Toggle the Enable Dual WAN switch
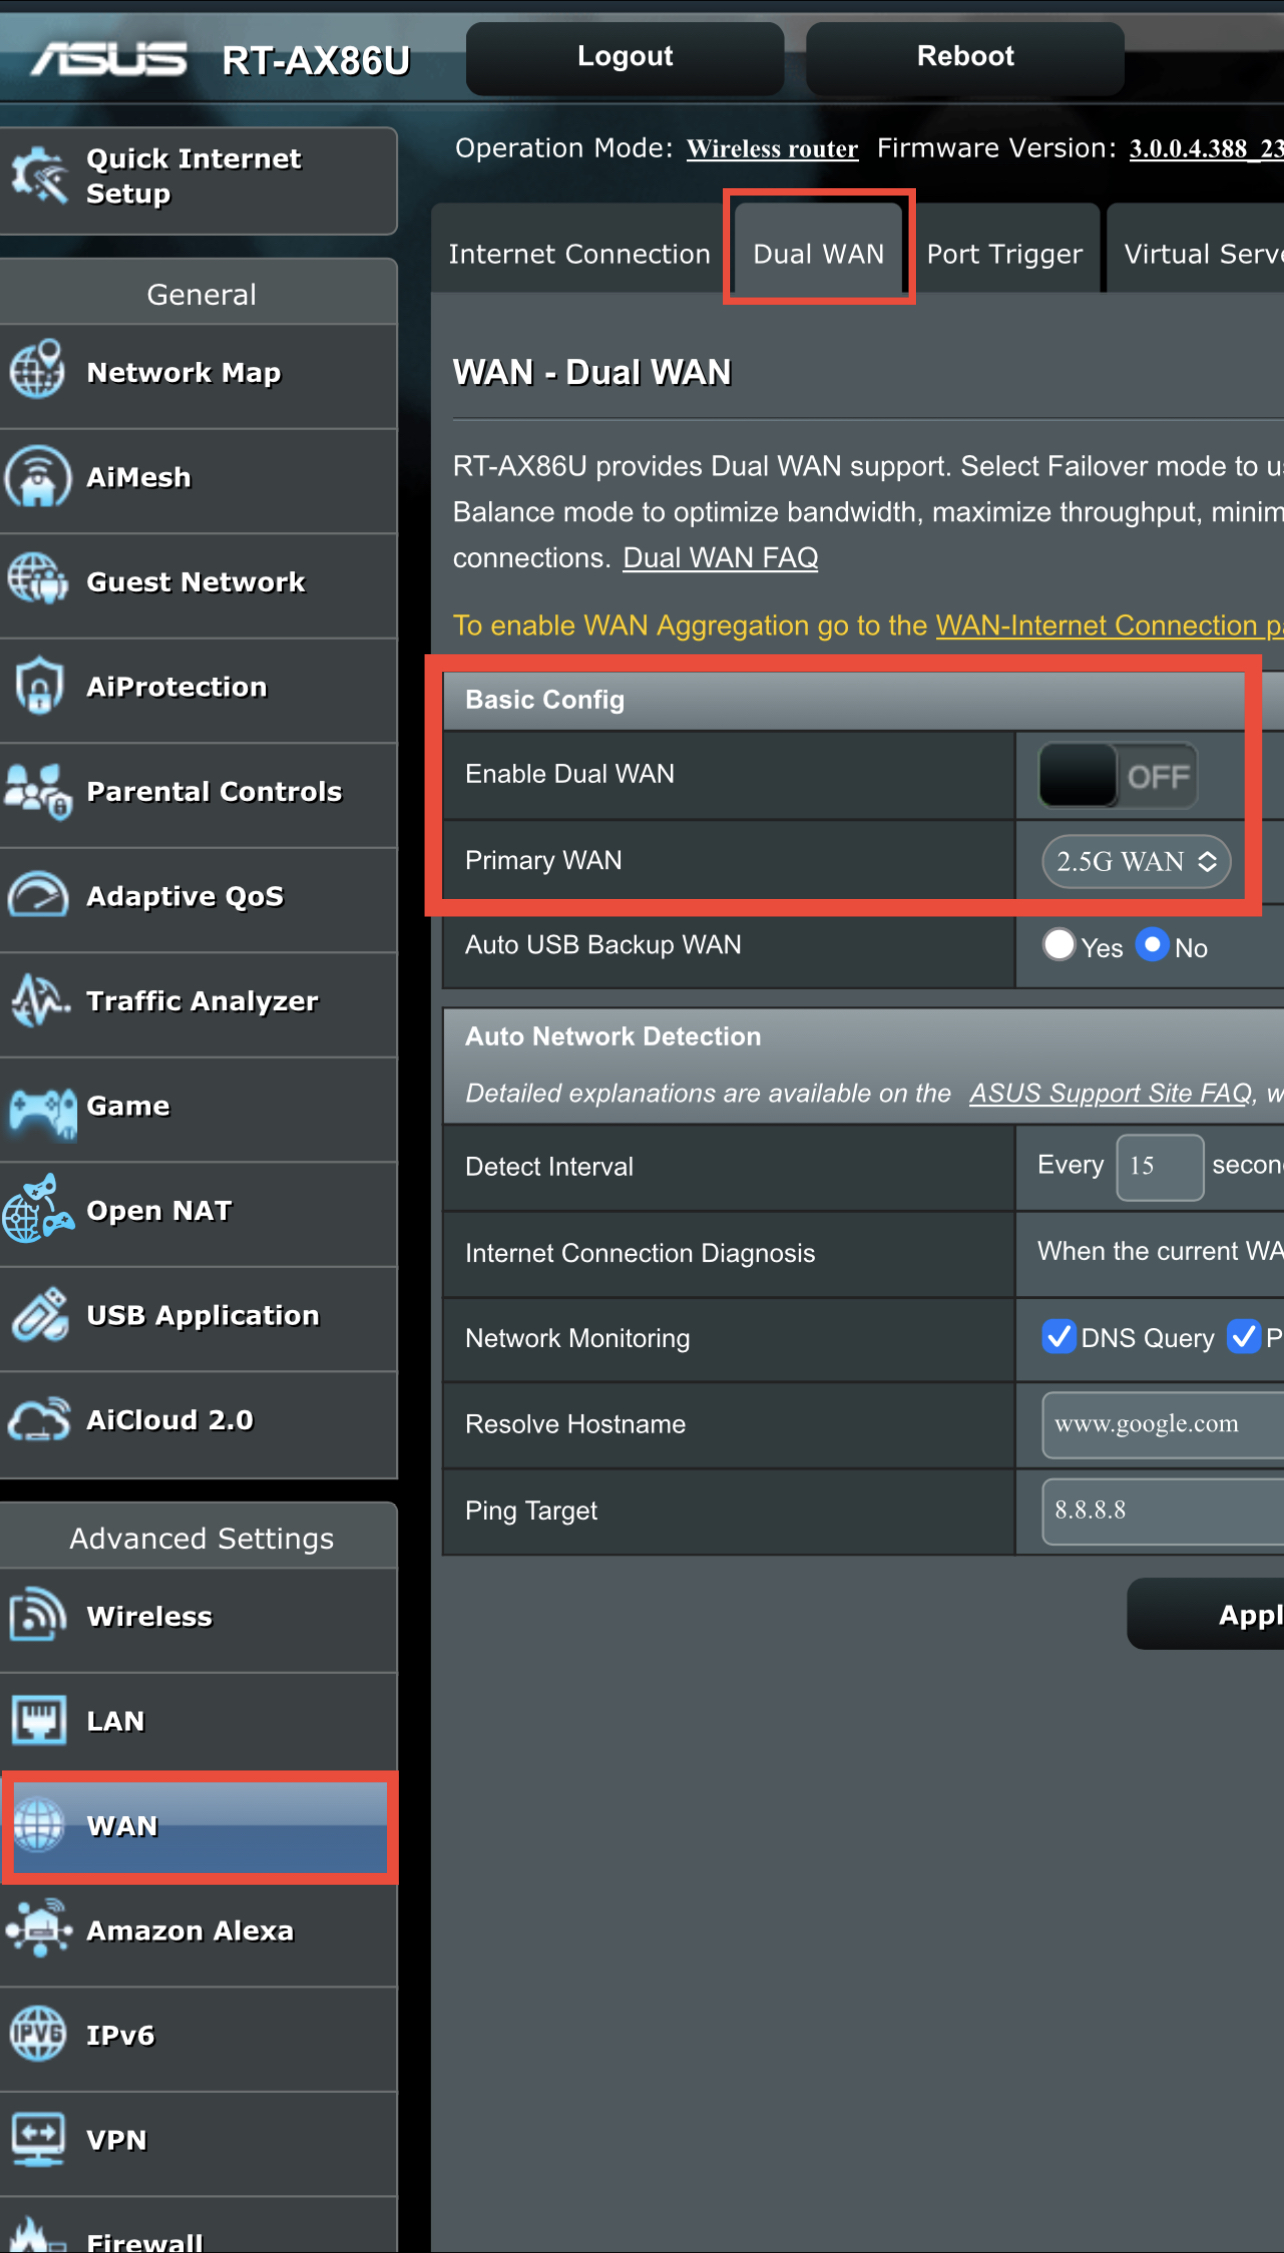 pos(1117,776)
